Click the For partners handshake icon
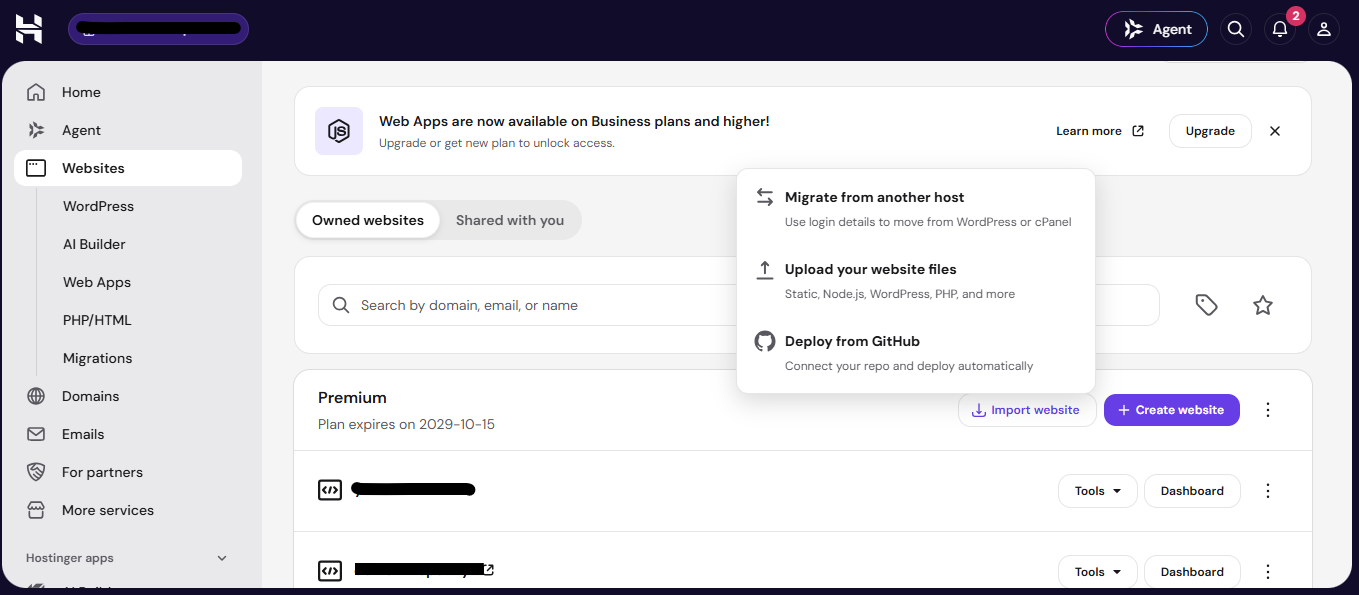 click(x=36, y=472)
